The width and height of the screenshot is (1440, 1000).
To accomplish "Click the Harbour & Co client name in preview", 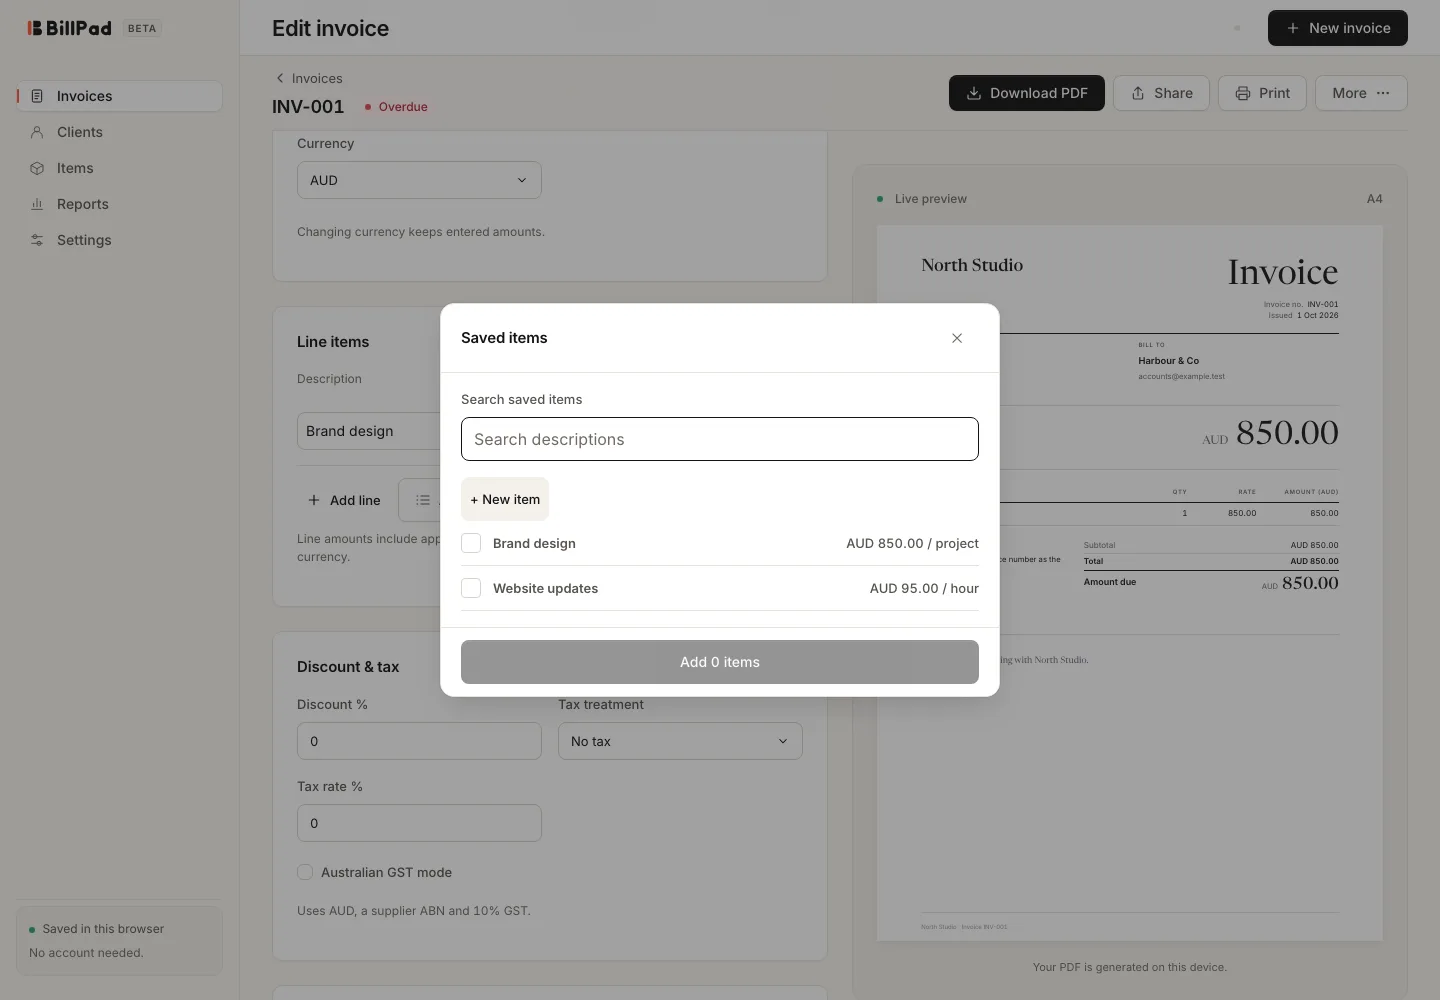I will coord(1168,360).
